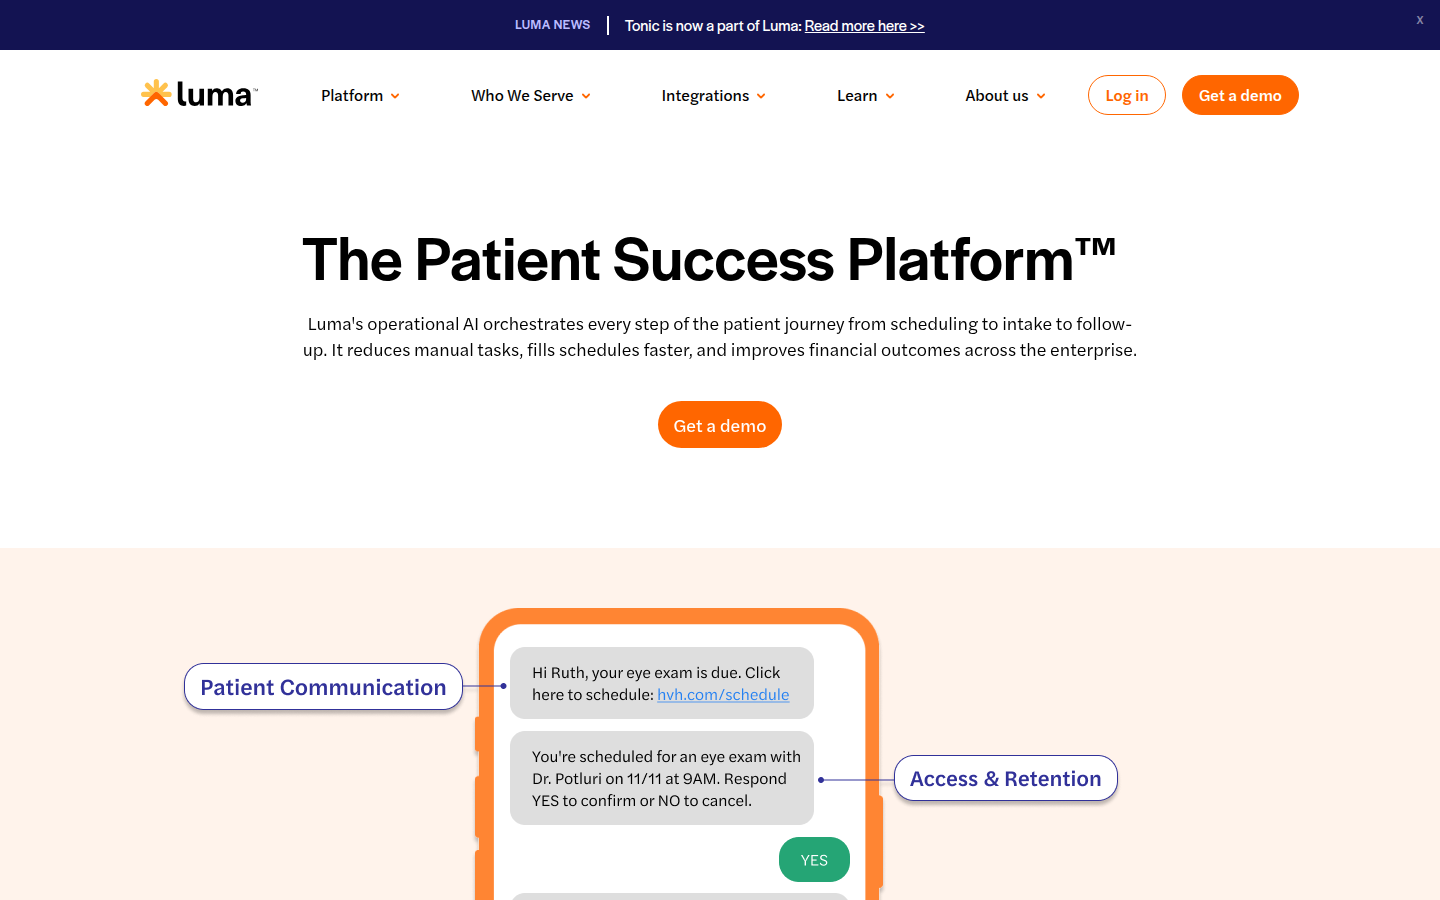Click the hero Get a demo button
This screenshot has width=1440, height=900.
click(719, 425)
